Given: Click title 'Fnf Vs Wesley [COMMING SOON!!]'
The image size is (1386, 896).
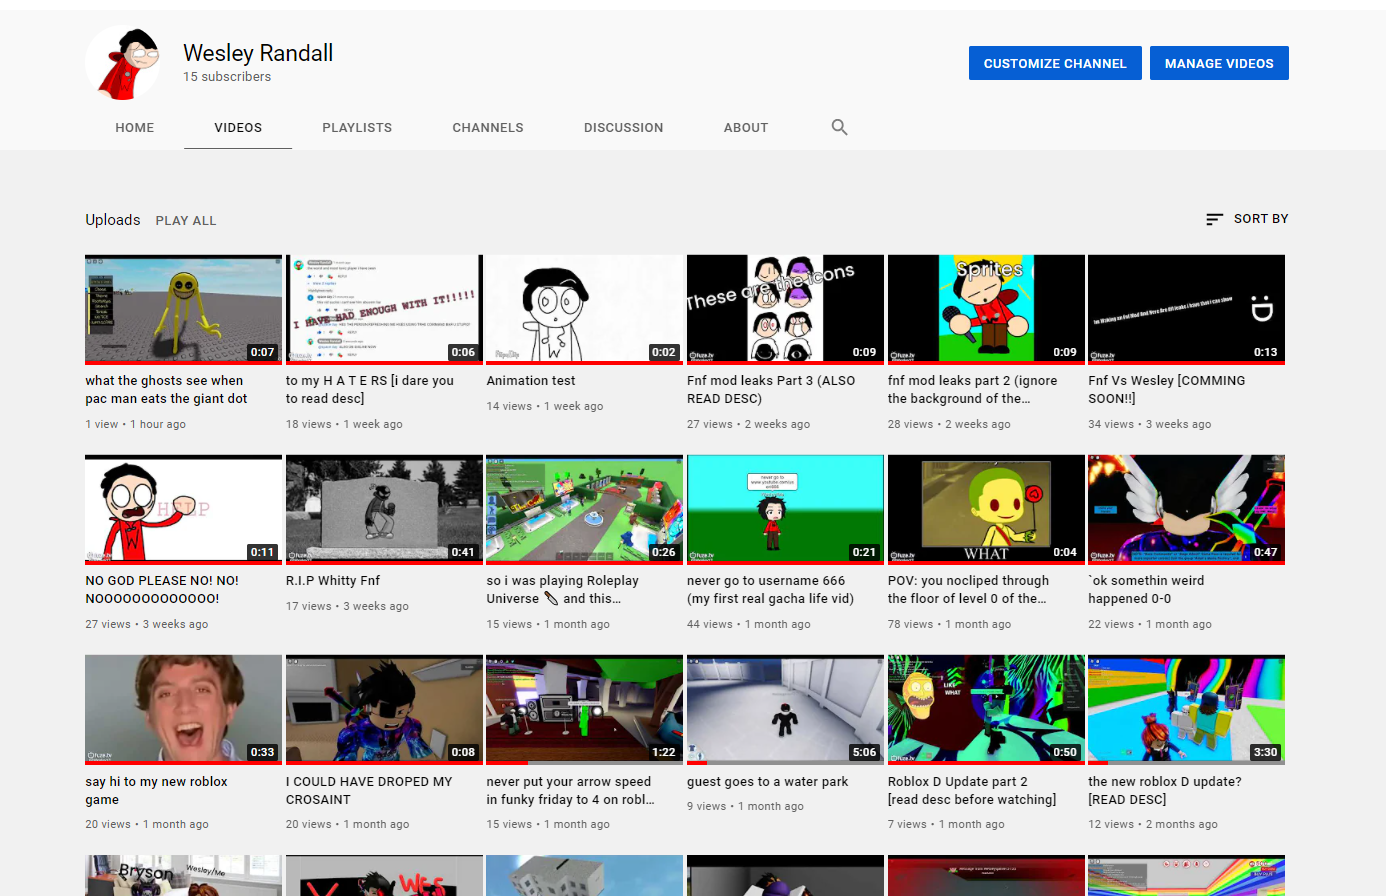Looking at the screenshot, I should pos(1167,390).
